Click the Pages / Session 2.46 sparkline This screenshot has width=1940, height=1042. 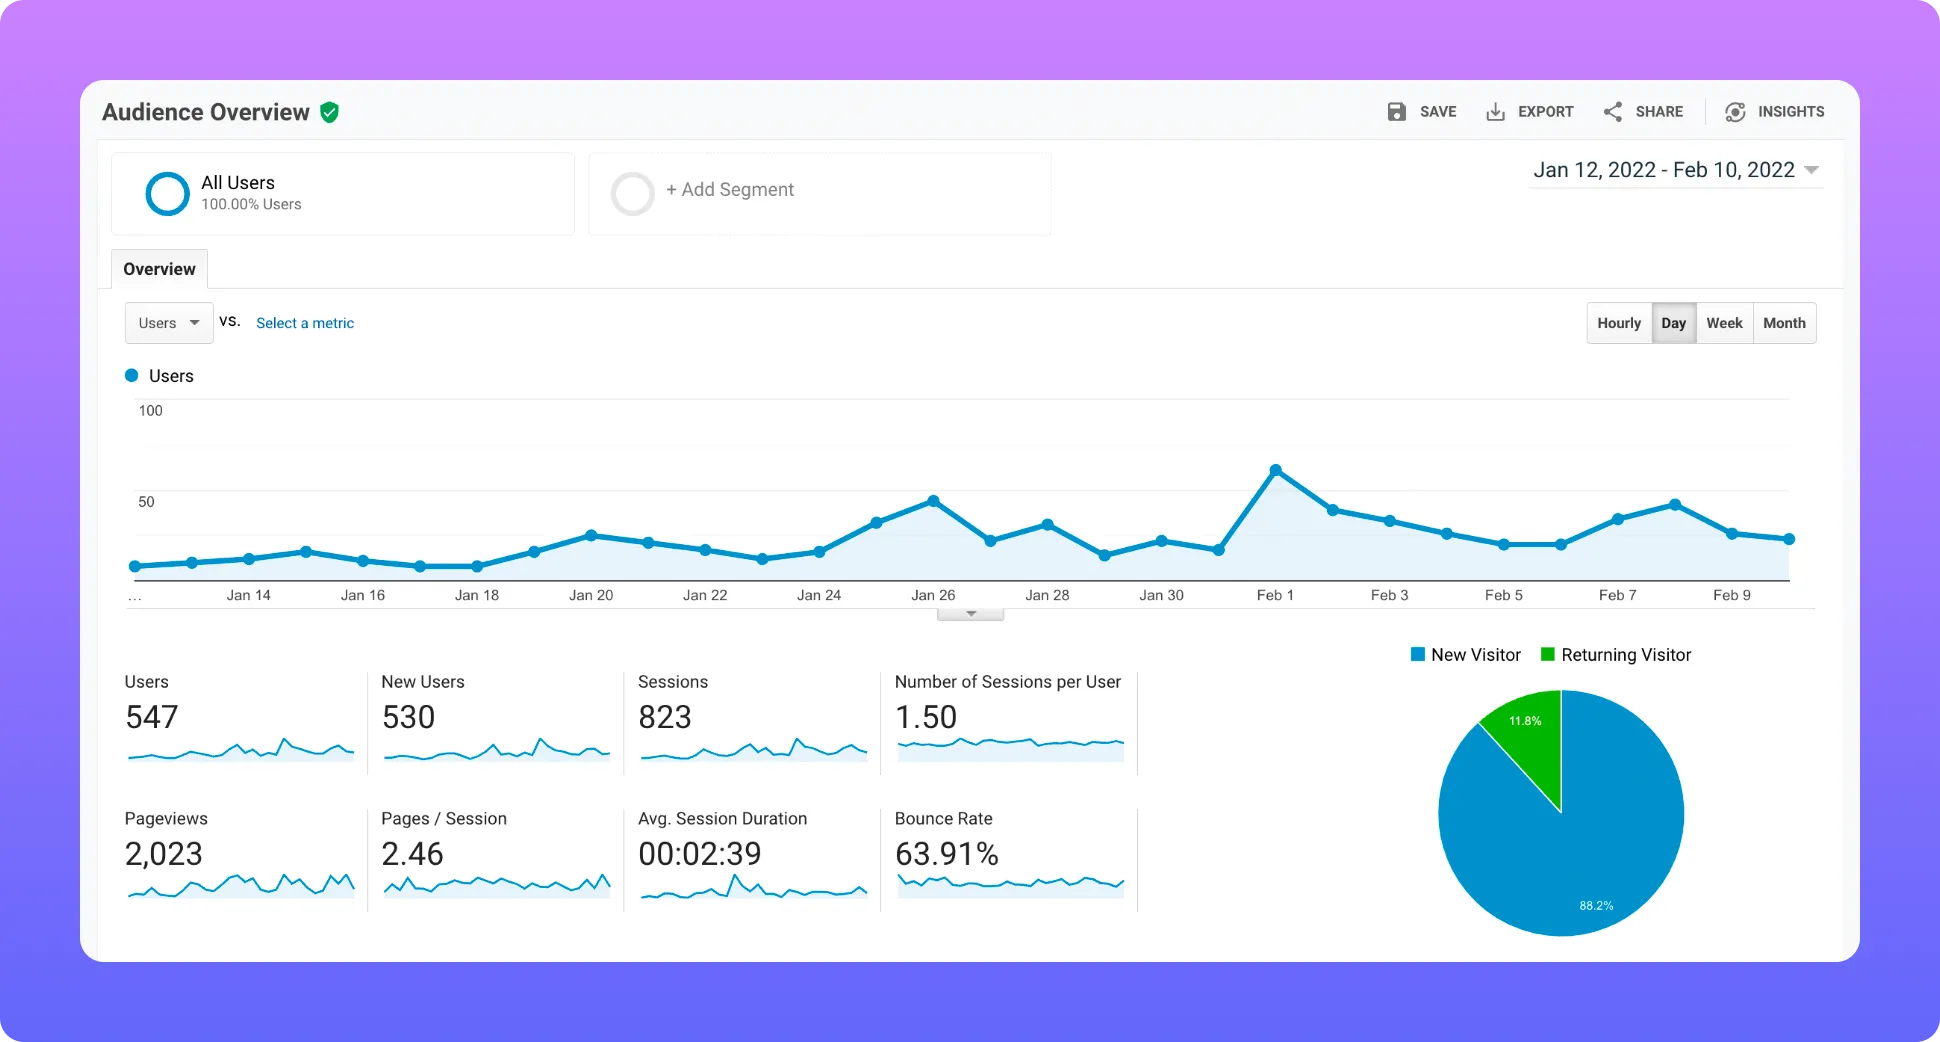coord(497,885)
